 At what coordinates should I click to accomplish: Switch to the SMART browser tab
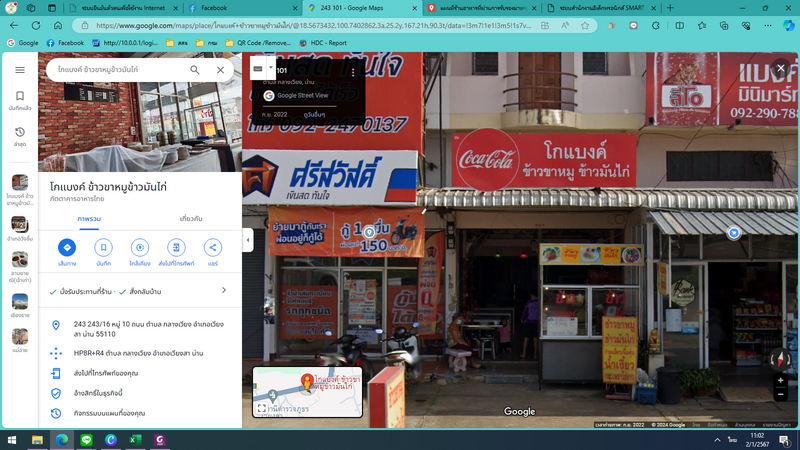click(601, 8)
